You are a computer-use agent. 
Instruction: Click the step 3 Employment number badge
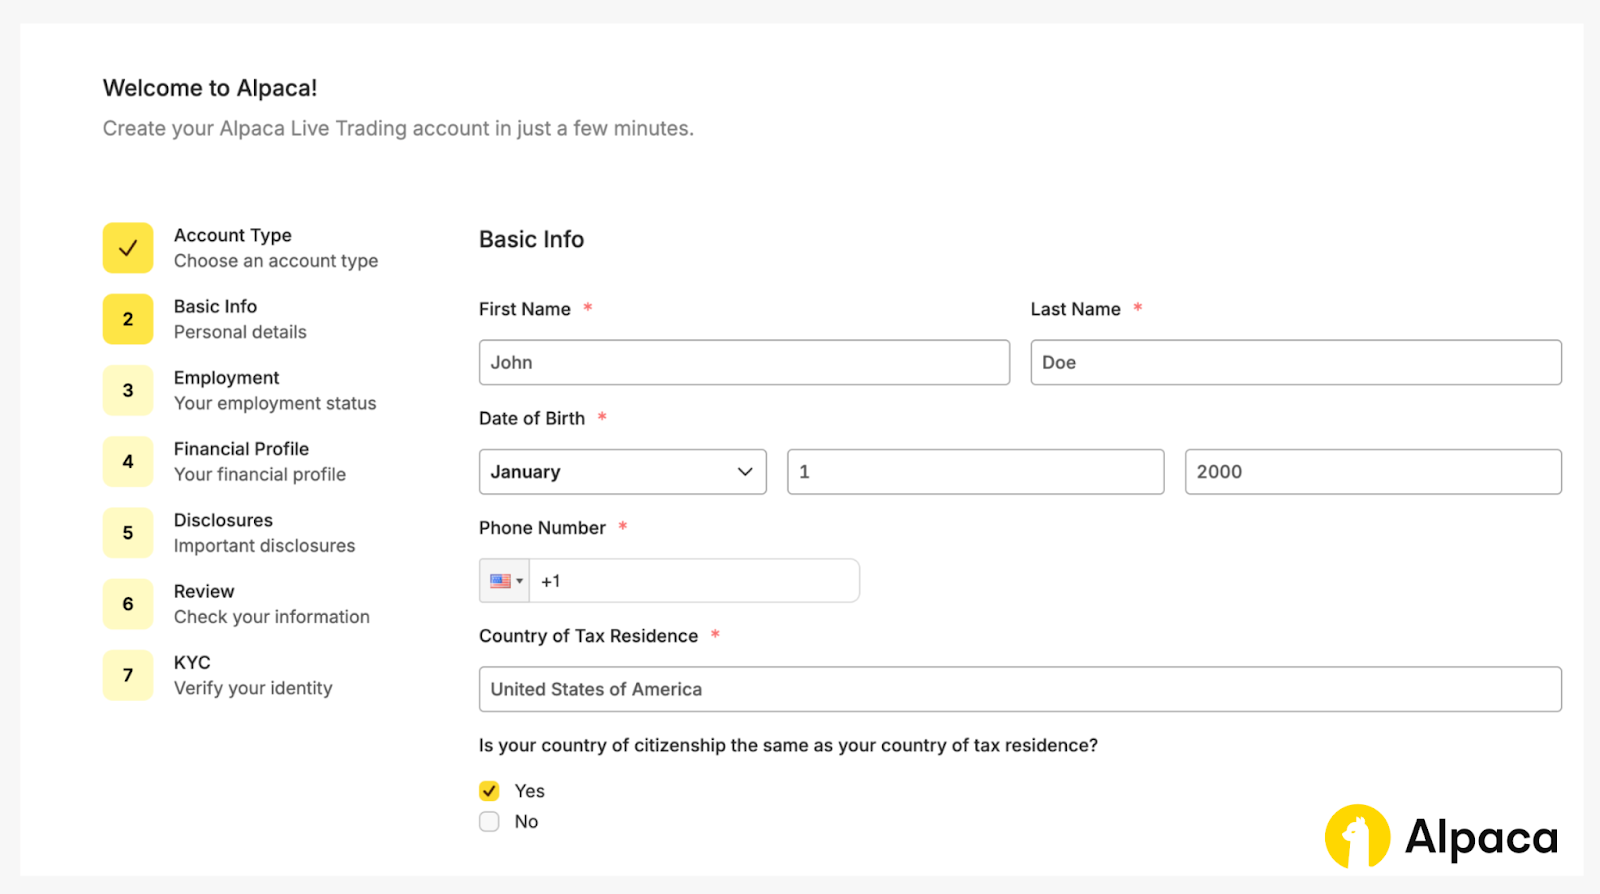[x=128, y=390]
